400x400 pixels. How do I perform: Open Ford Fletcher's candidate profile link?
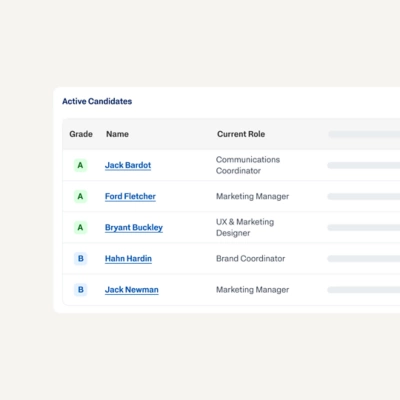point(130,196)
